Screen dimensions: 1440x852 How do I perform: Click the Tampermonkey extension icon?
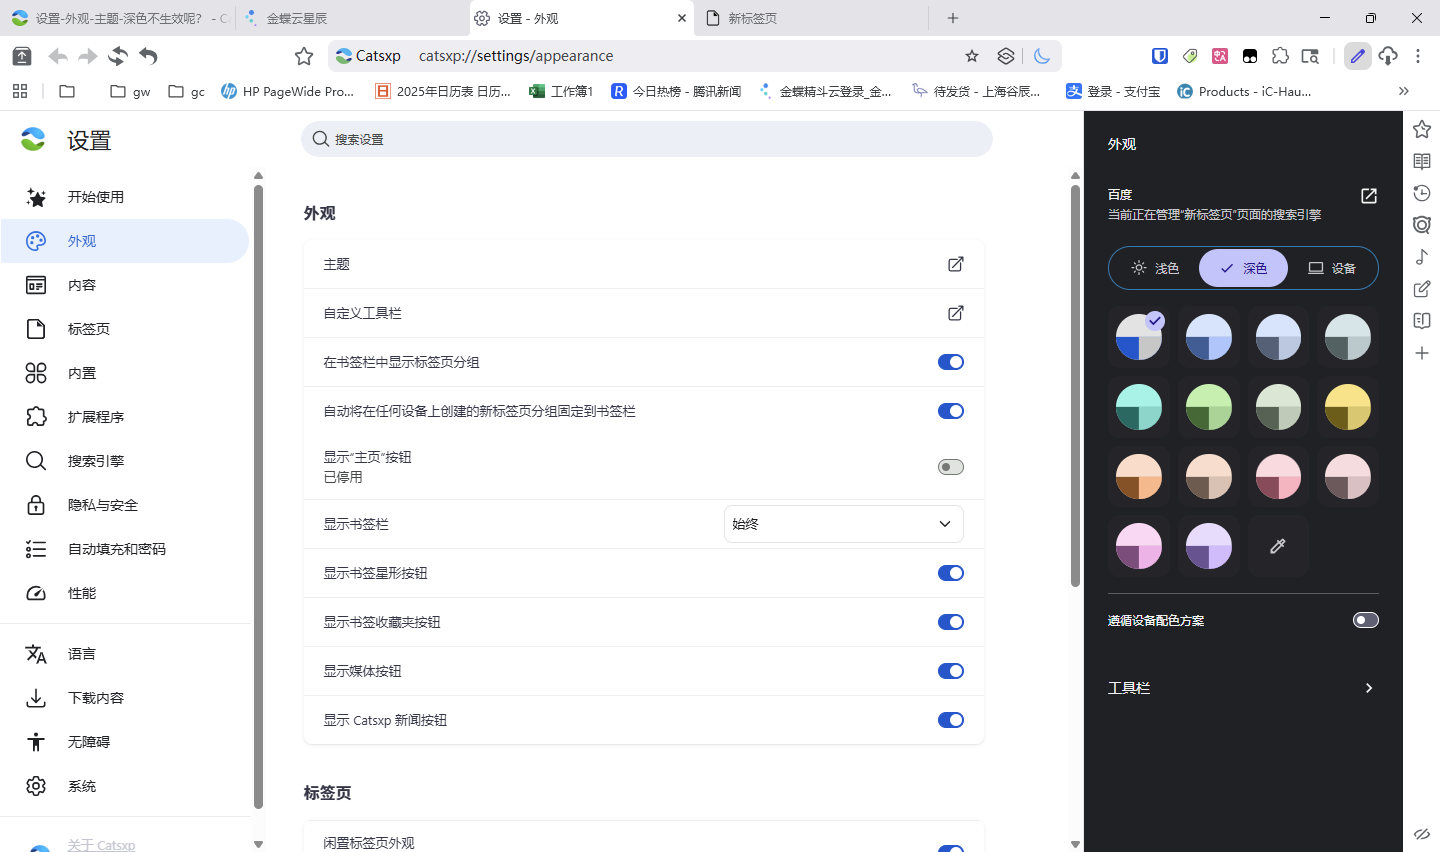(x=1250, y=56)
